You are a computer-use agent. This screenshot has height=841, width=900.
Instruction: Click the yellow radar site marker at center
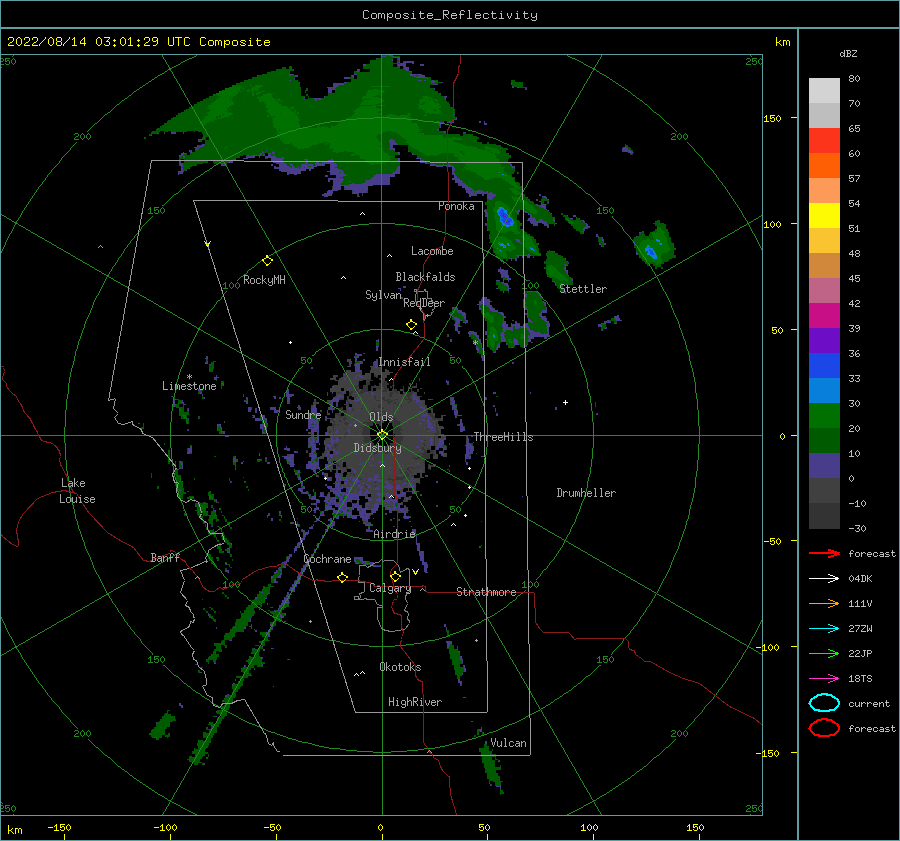[382, 435]
